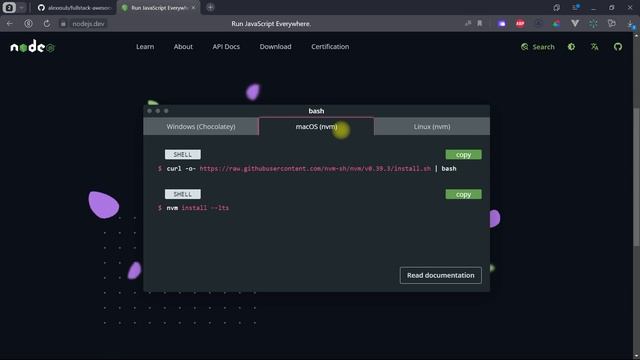Click the Read documentation button

(x=440, y=275)
